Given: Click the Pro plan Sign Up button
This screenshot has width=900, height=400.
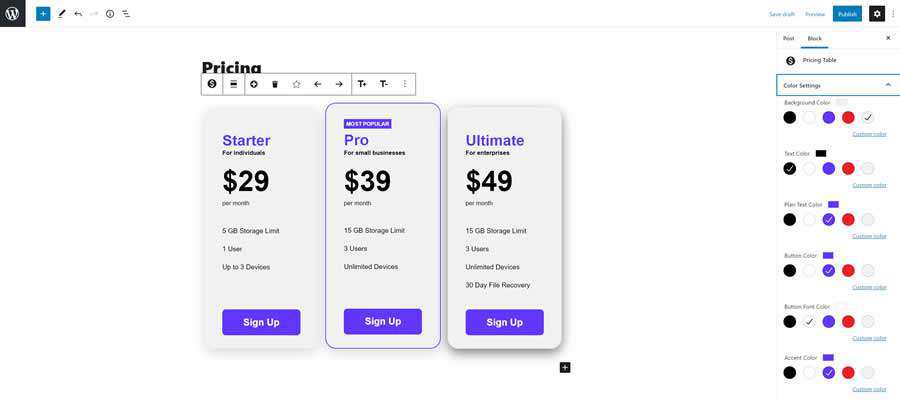Looking at the screenshot, I should (x=383, y=321).
